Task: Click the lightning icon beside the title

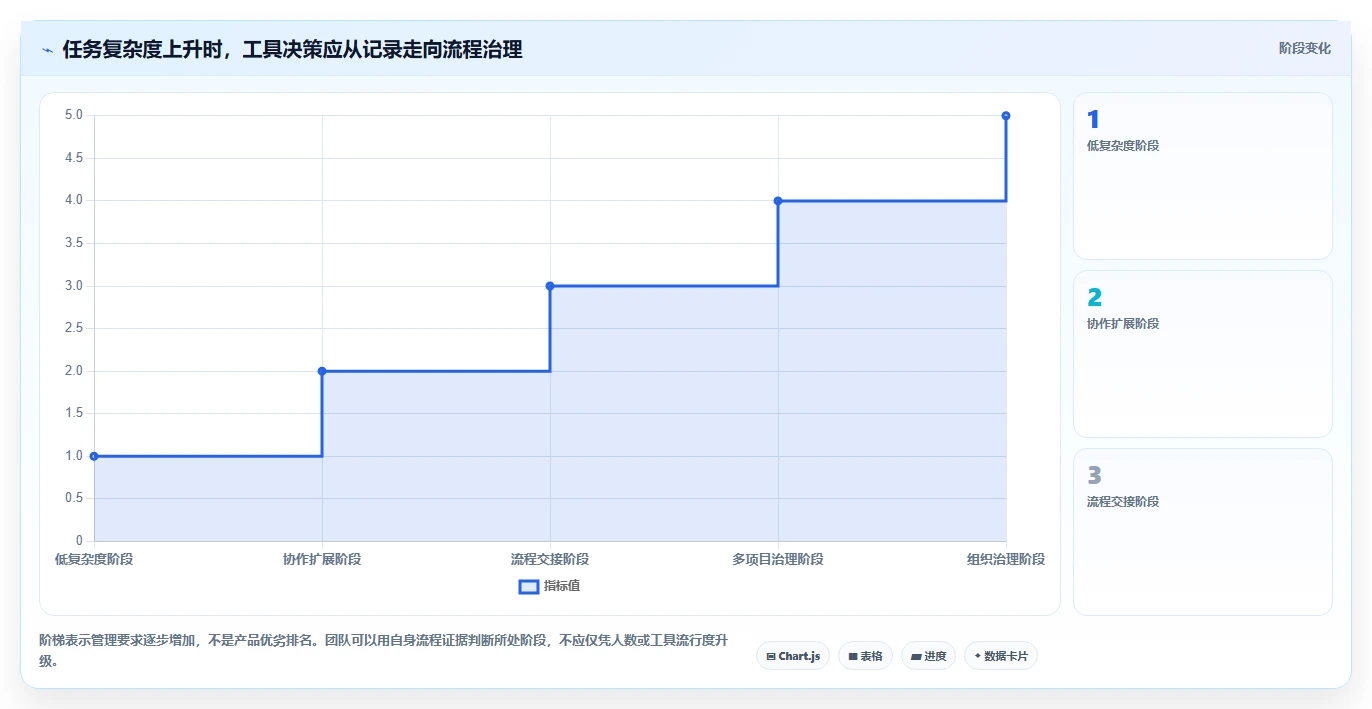Action: [47, 50]
